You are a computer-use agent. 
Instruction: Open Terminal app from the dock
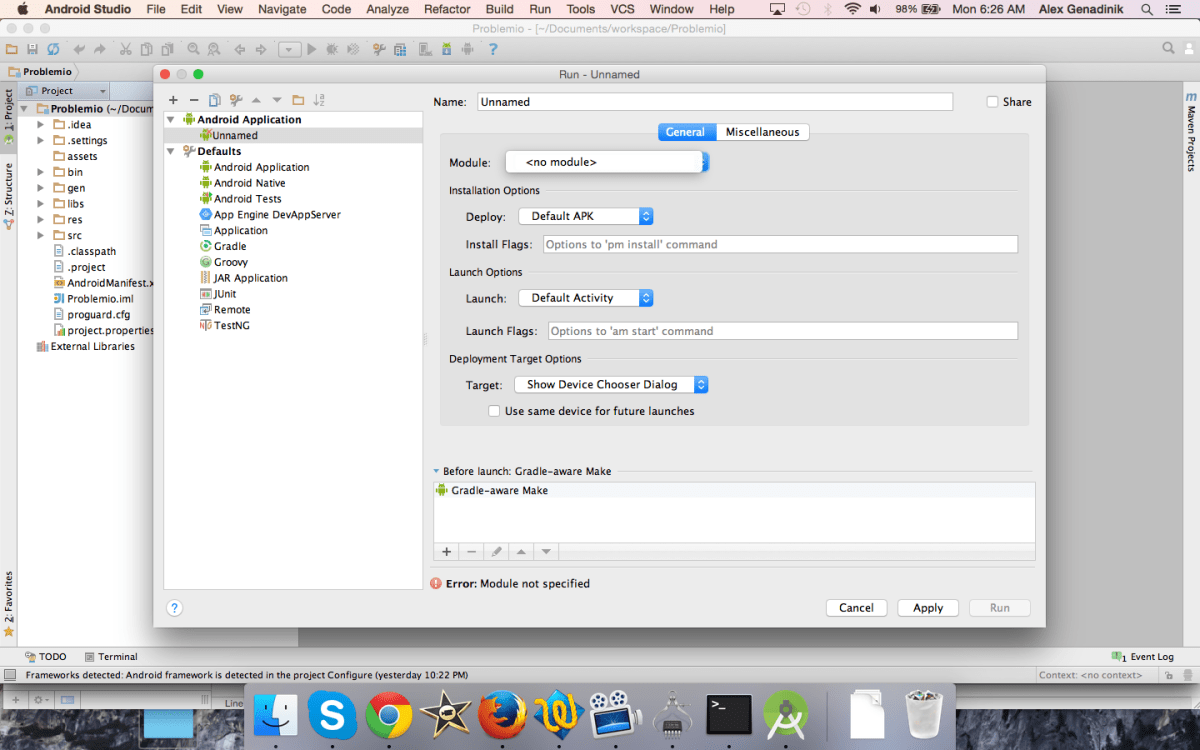click(728, 716)
